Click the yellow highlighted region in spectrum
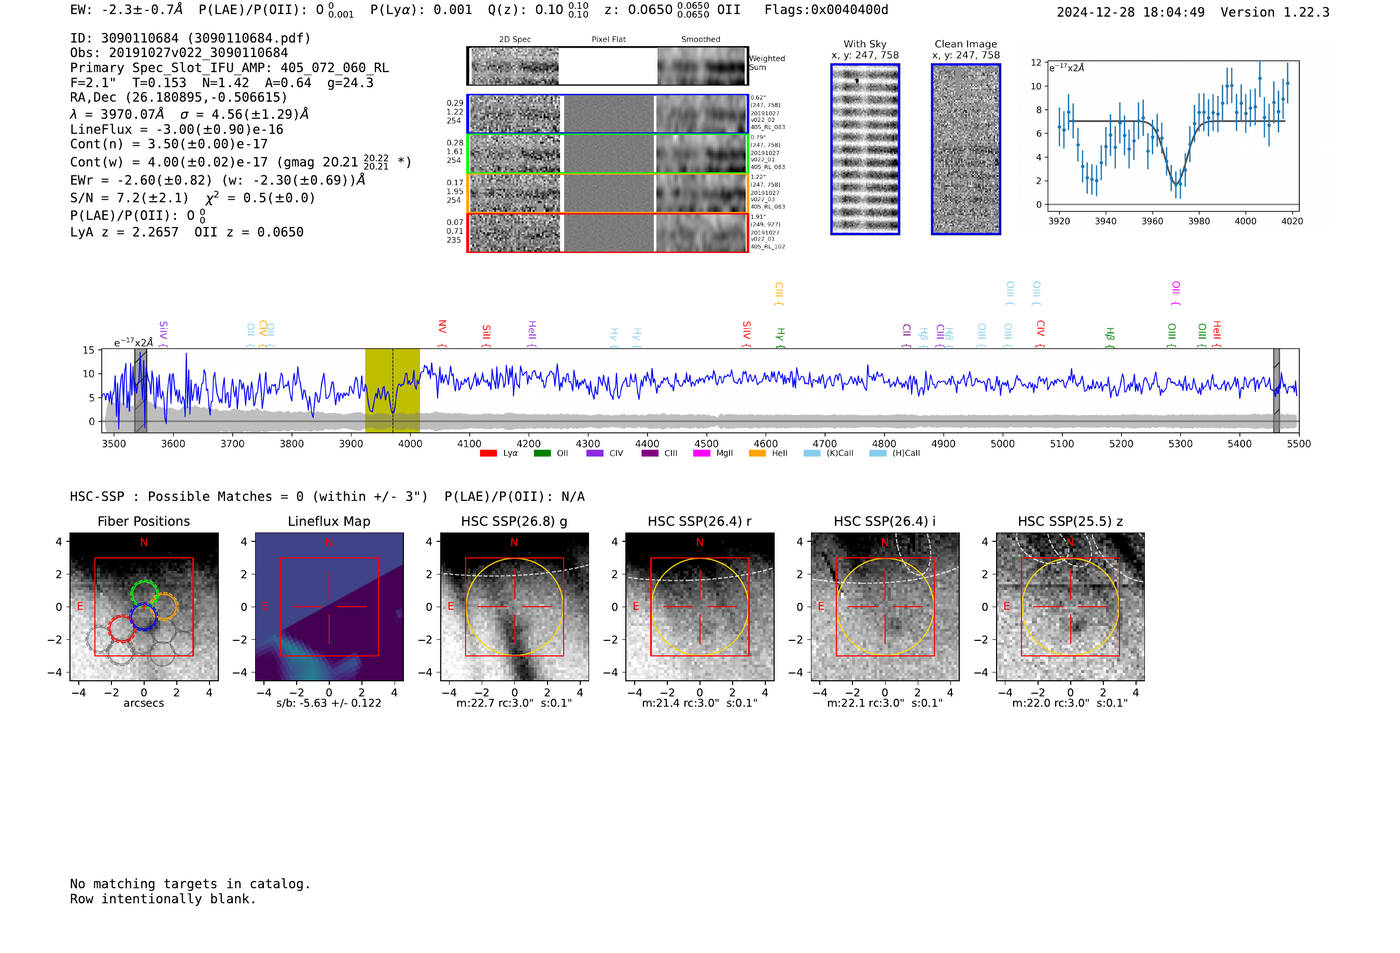Screen dimensions: 1400x953 pyautogui.click(x=392, y=390)
